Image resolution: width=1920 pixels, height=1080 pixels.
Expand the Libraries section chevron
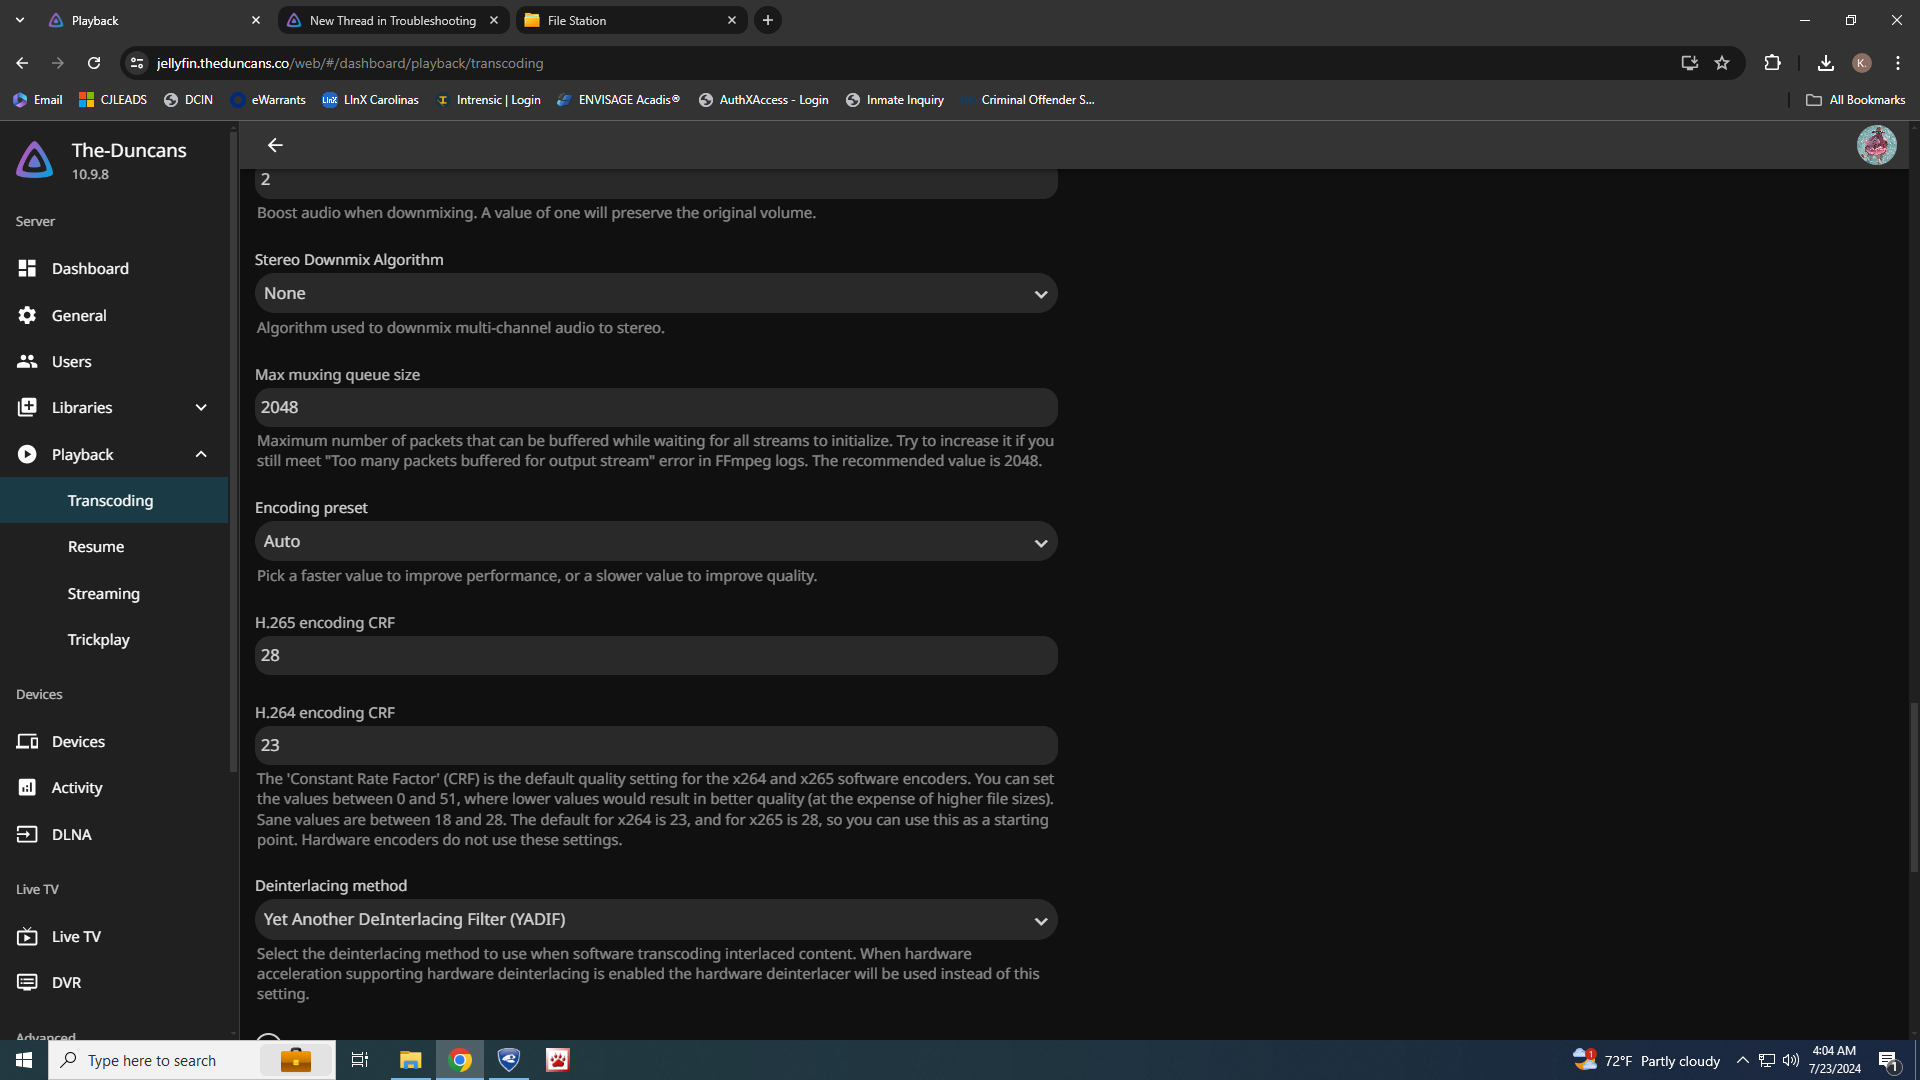click(x=201, y=408)
